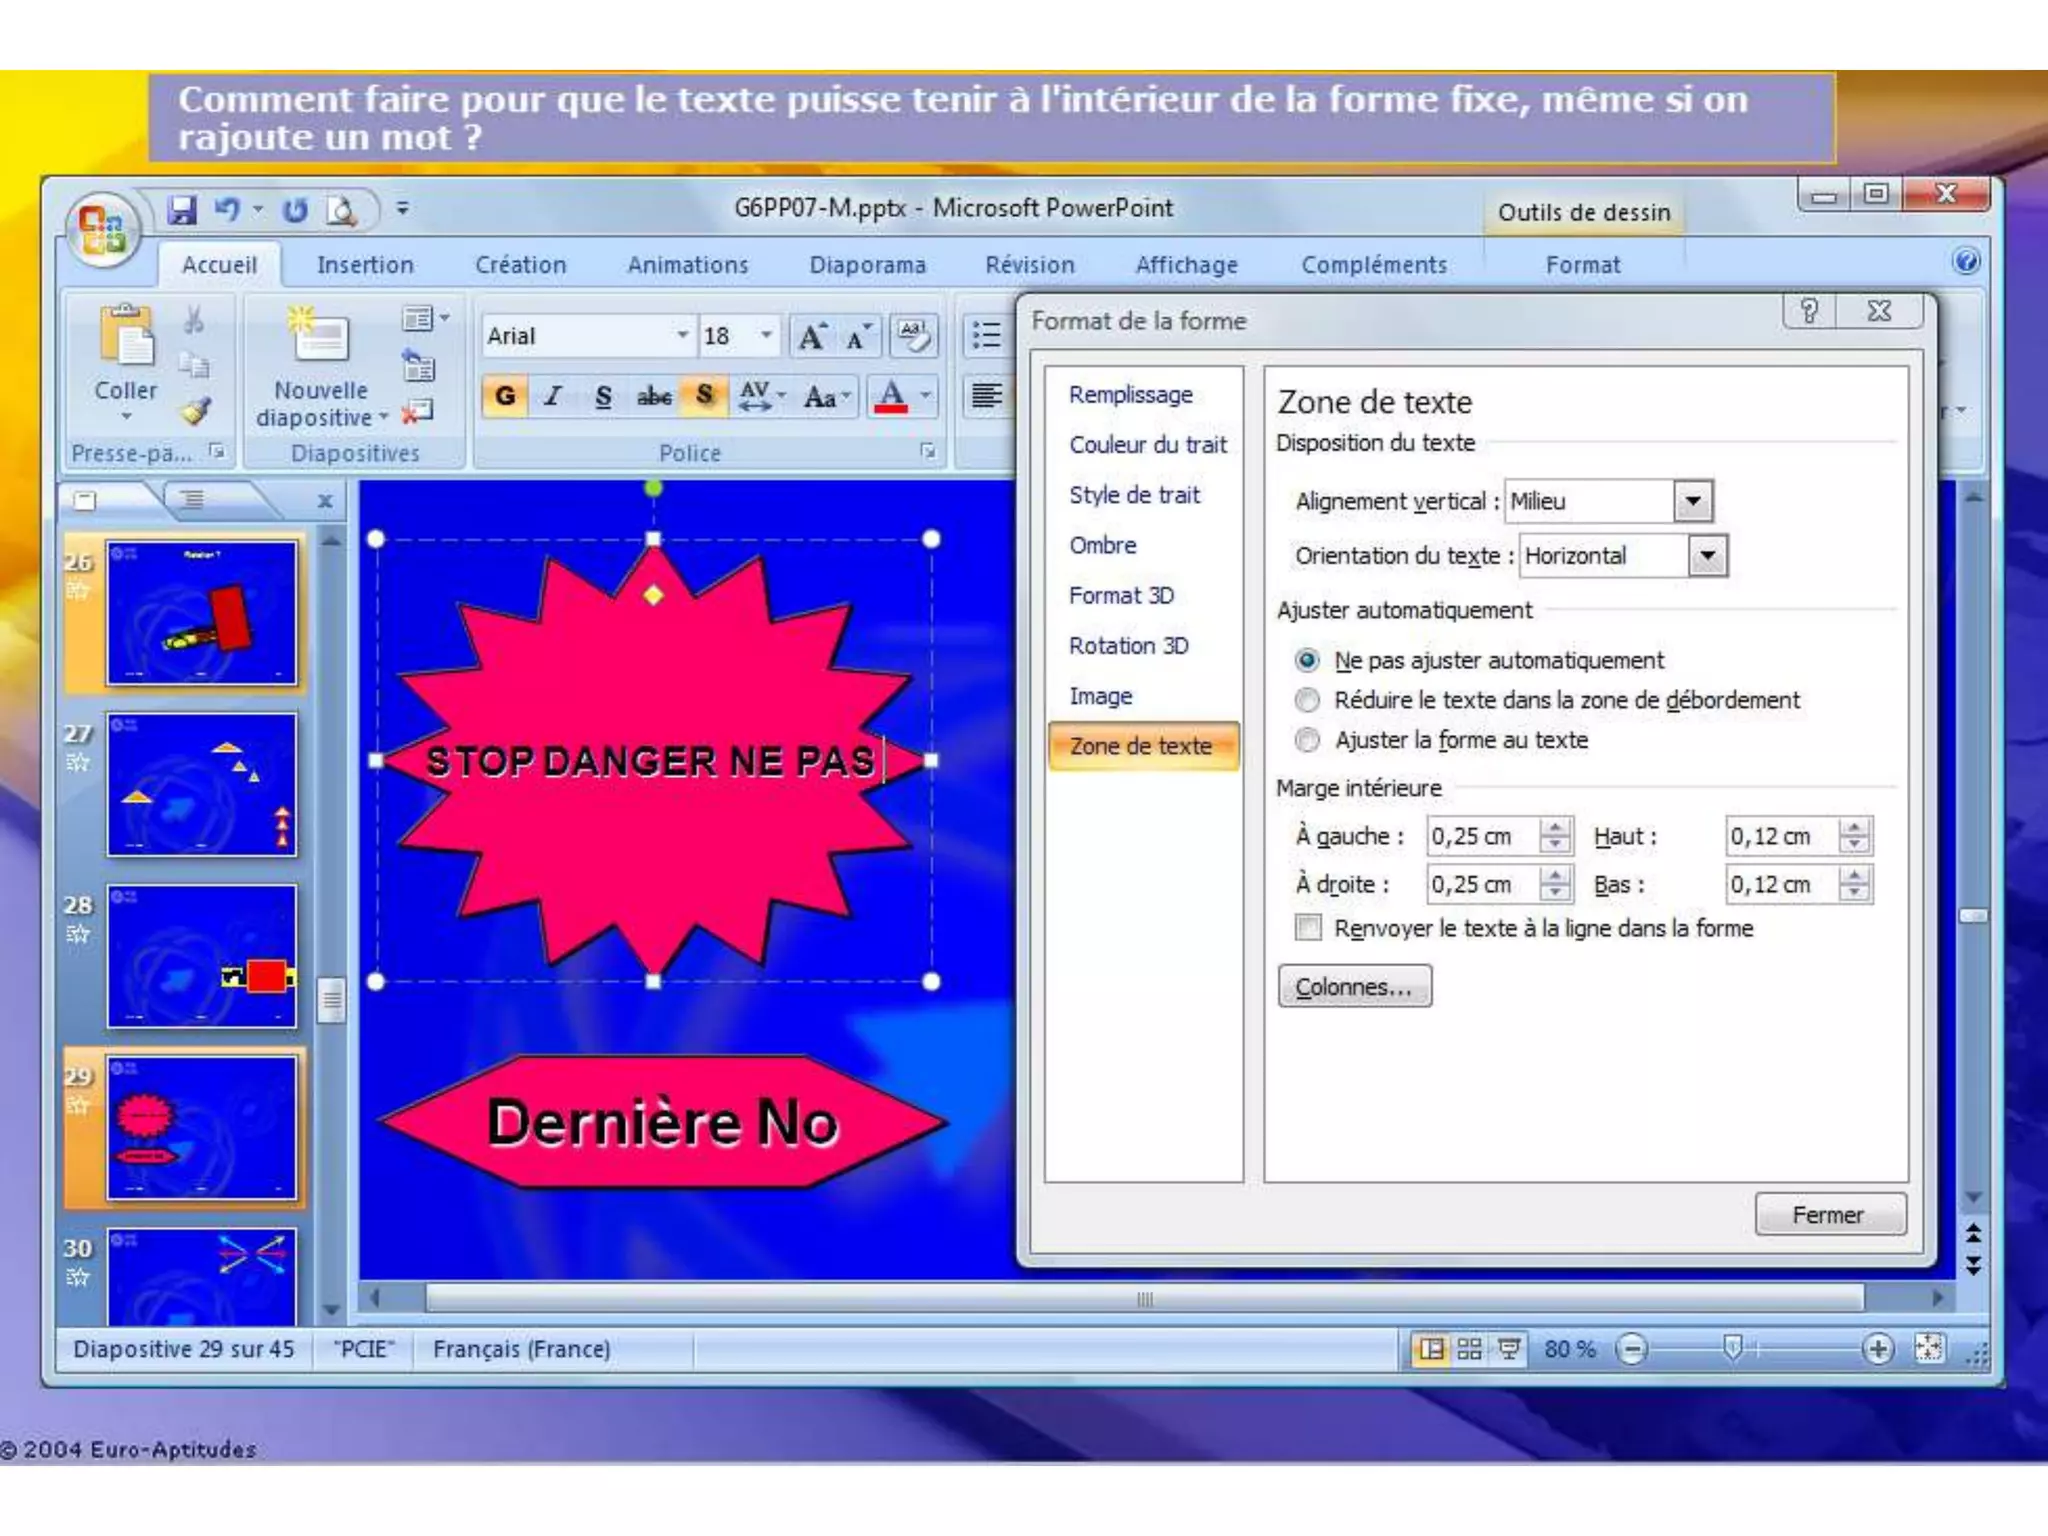
Task: Open the Diaporama tab
Action: pyautogui.click(x=868, y=265)
